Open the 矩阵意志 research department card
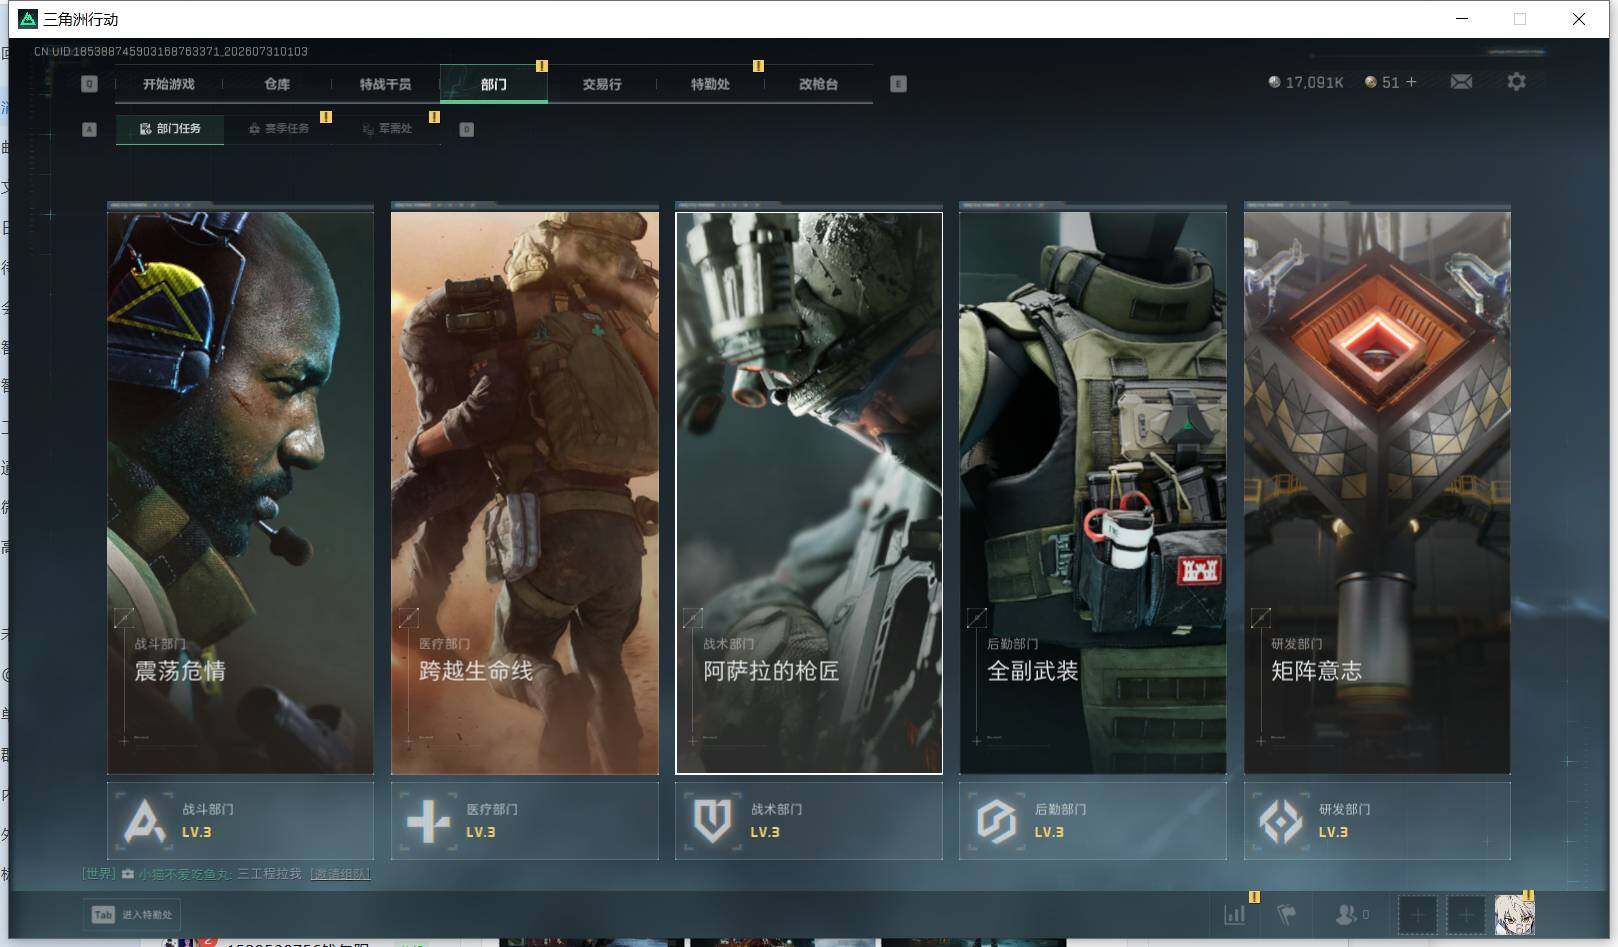This screenshot has width=1618, height=947. click(1377, 492)
